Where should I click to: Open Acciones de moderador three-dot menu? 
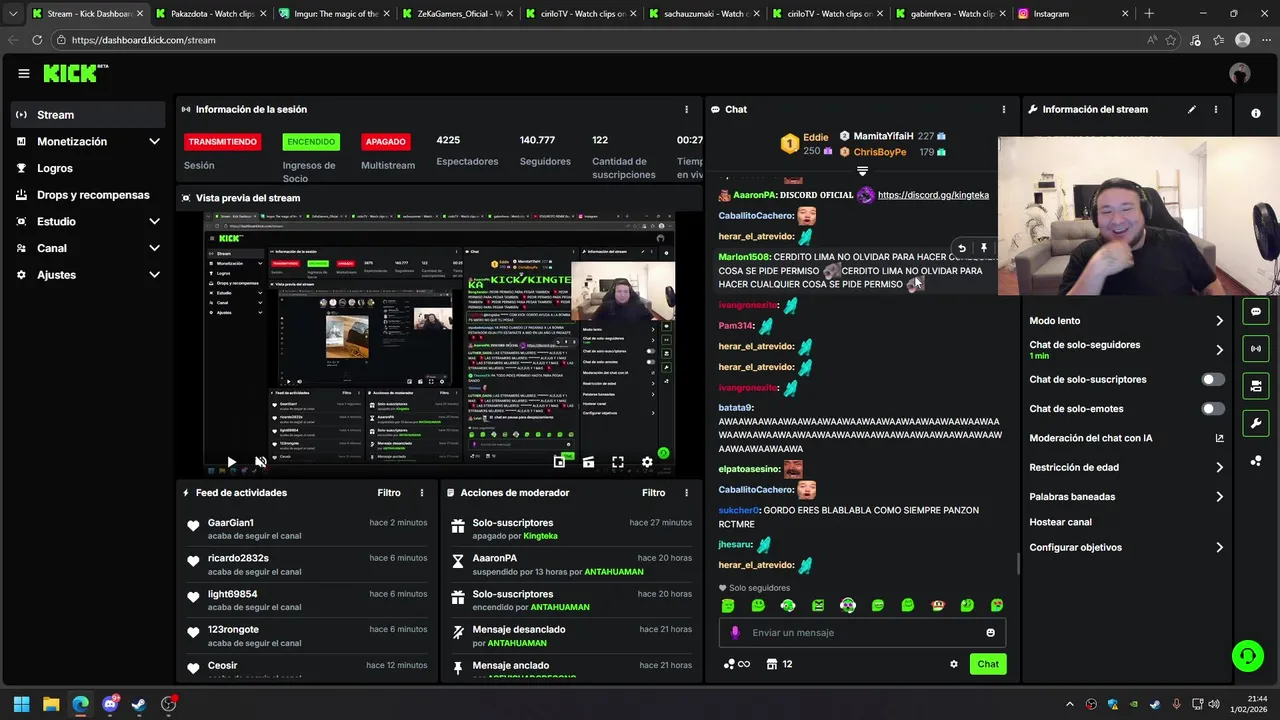tap(686, 493)
